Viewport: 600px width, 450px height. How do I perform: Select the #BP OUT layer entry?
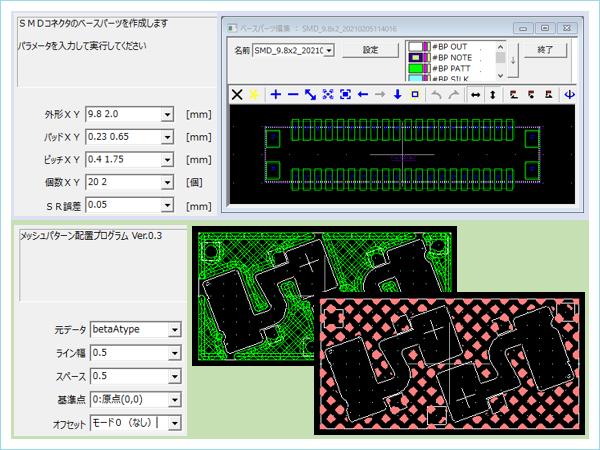(x=450, y=47)
